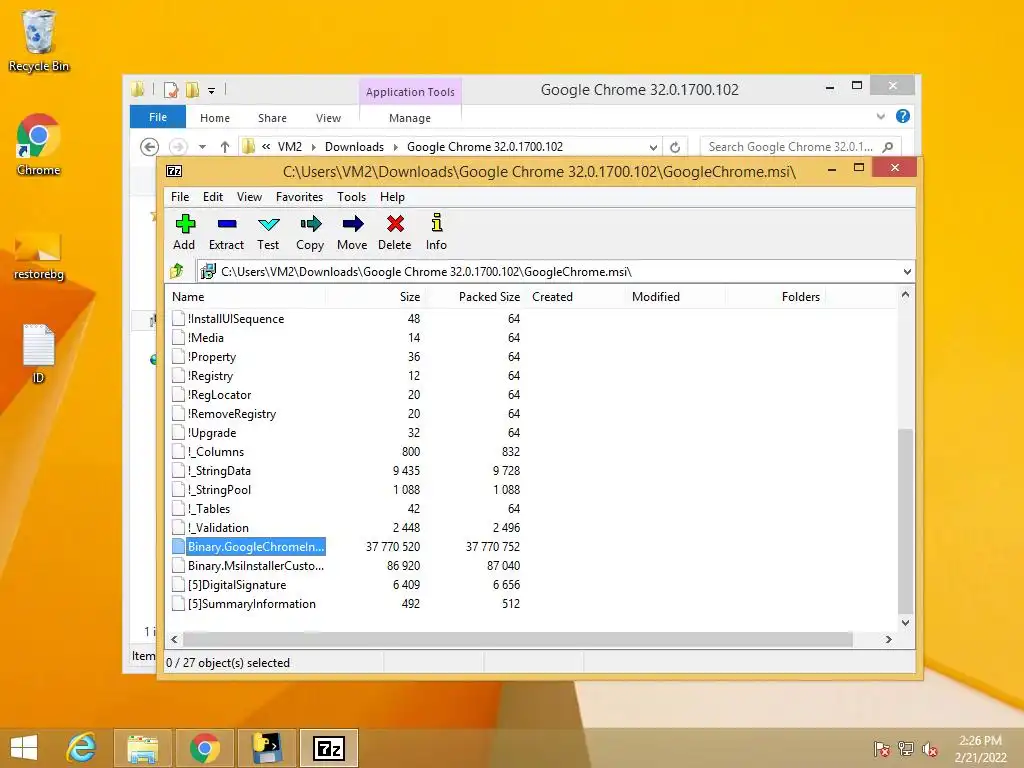Switch to Explorer's Home ribbon tab

tap(215, 118)
